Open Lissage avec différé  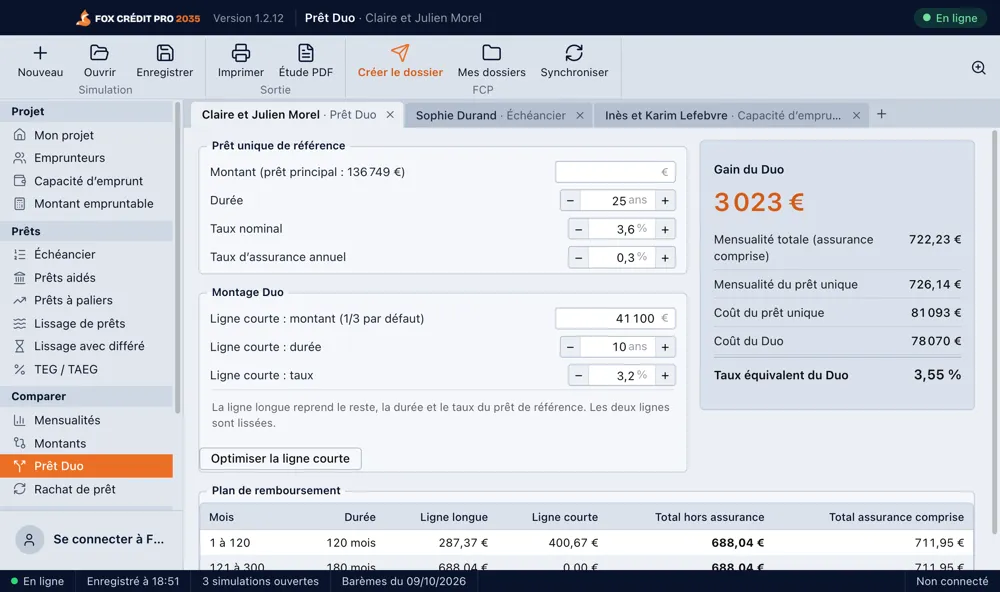(87, 346)
